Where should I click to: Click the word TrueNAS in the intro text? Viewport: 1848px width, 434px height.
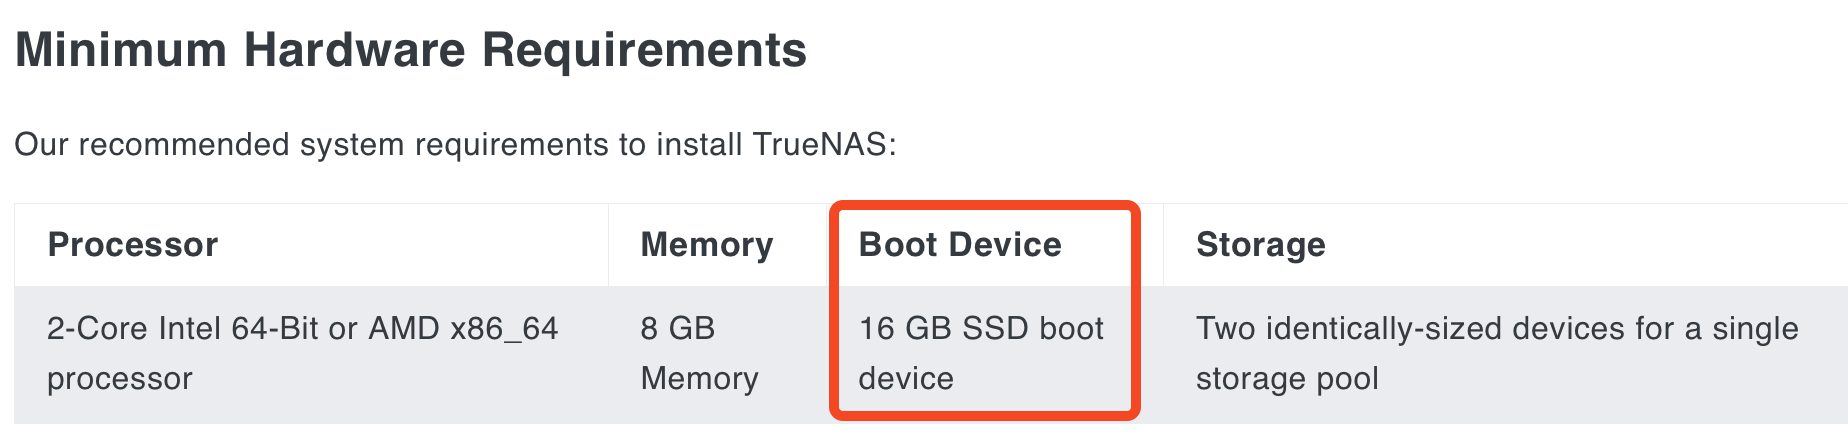pos(820,145)
